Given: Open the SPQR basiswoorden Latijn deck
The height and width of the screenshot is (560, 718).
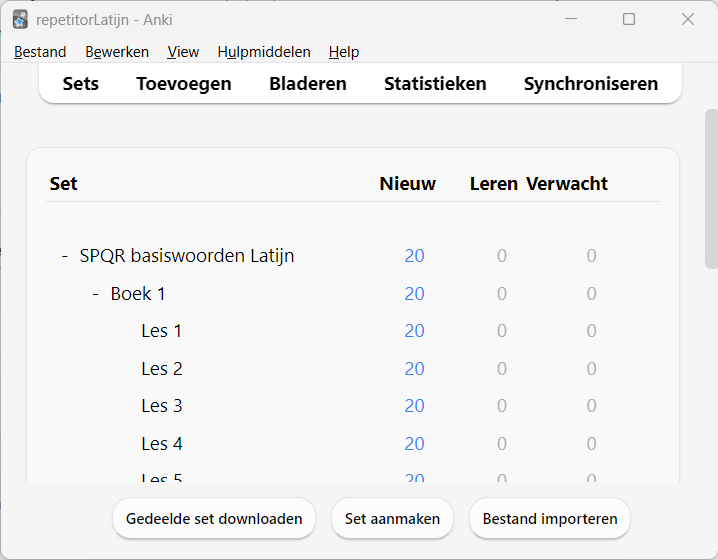Looking at the screenshot, I should tap(187, 256).
